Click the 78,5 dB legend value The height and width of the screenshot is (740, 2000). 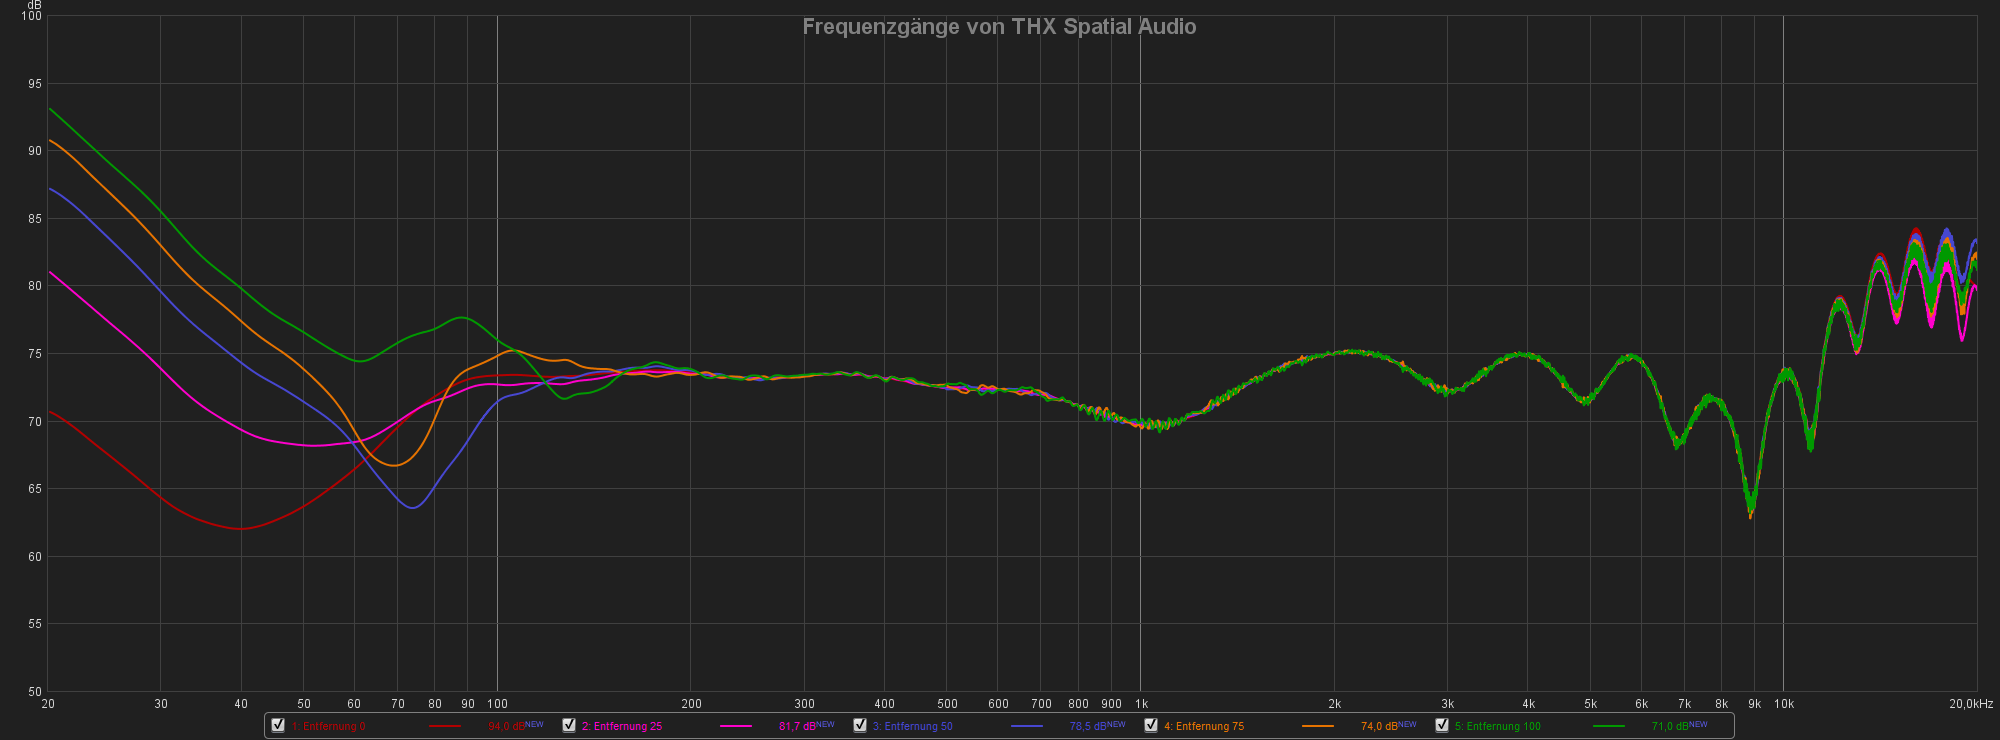(1089, 726)
